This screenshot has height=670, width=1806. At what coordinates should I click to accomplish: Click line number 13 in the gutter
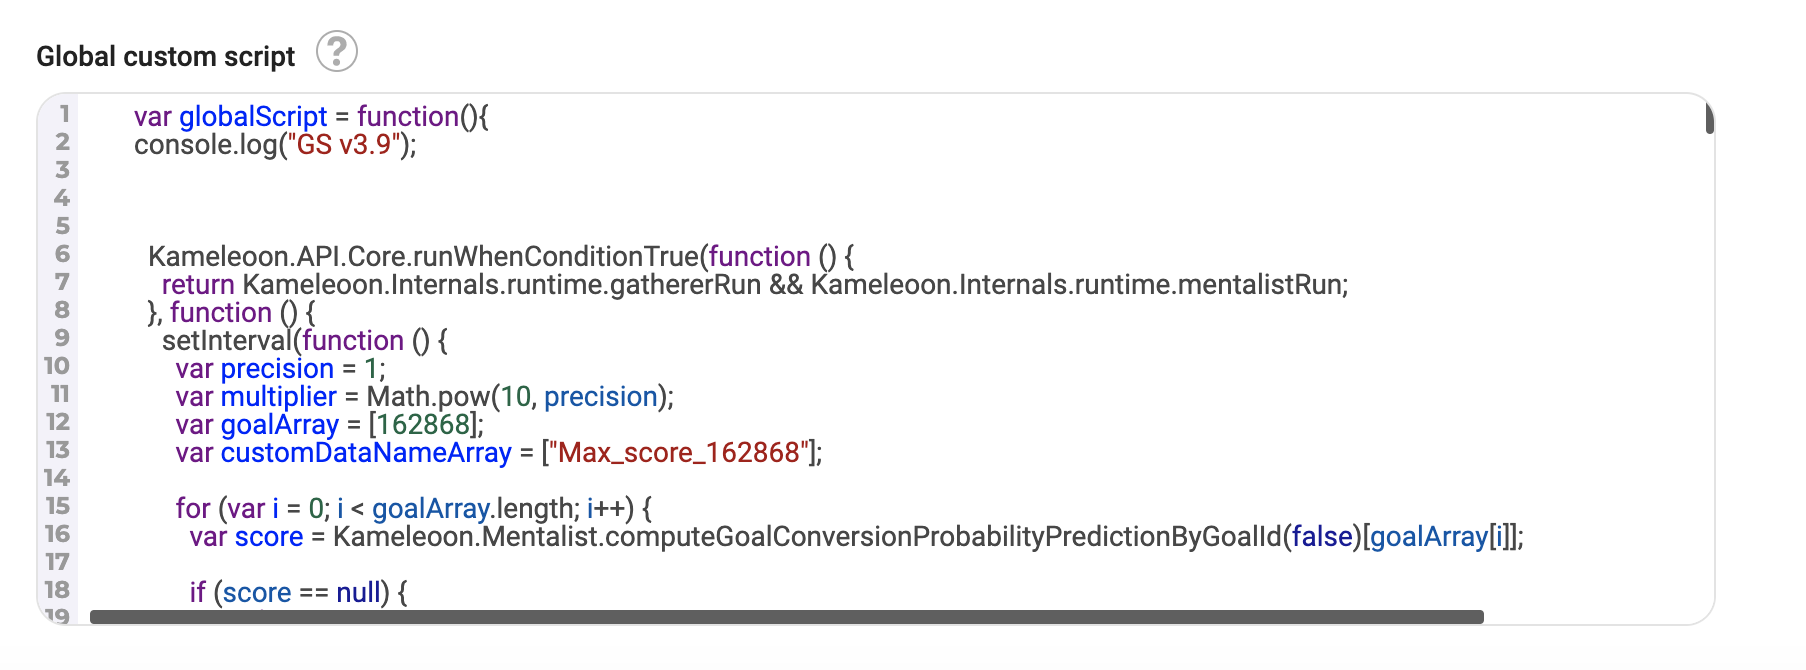point(57,450)
